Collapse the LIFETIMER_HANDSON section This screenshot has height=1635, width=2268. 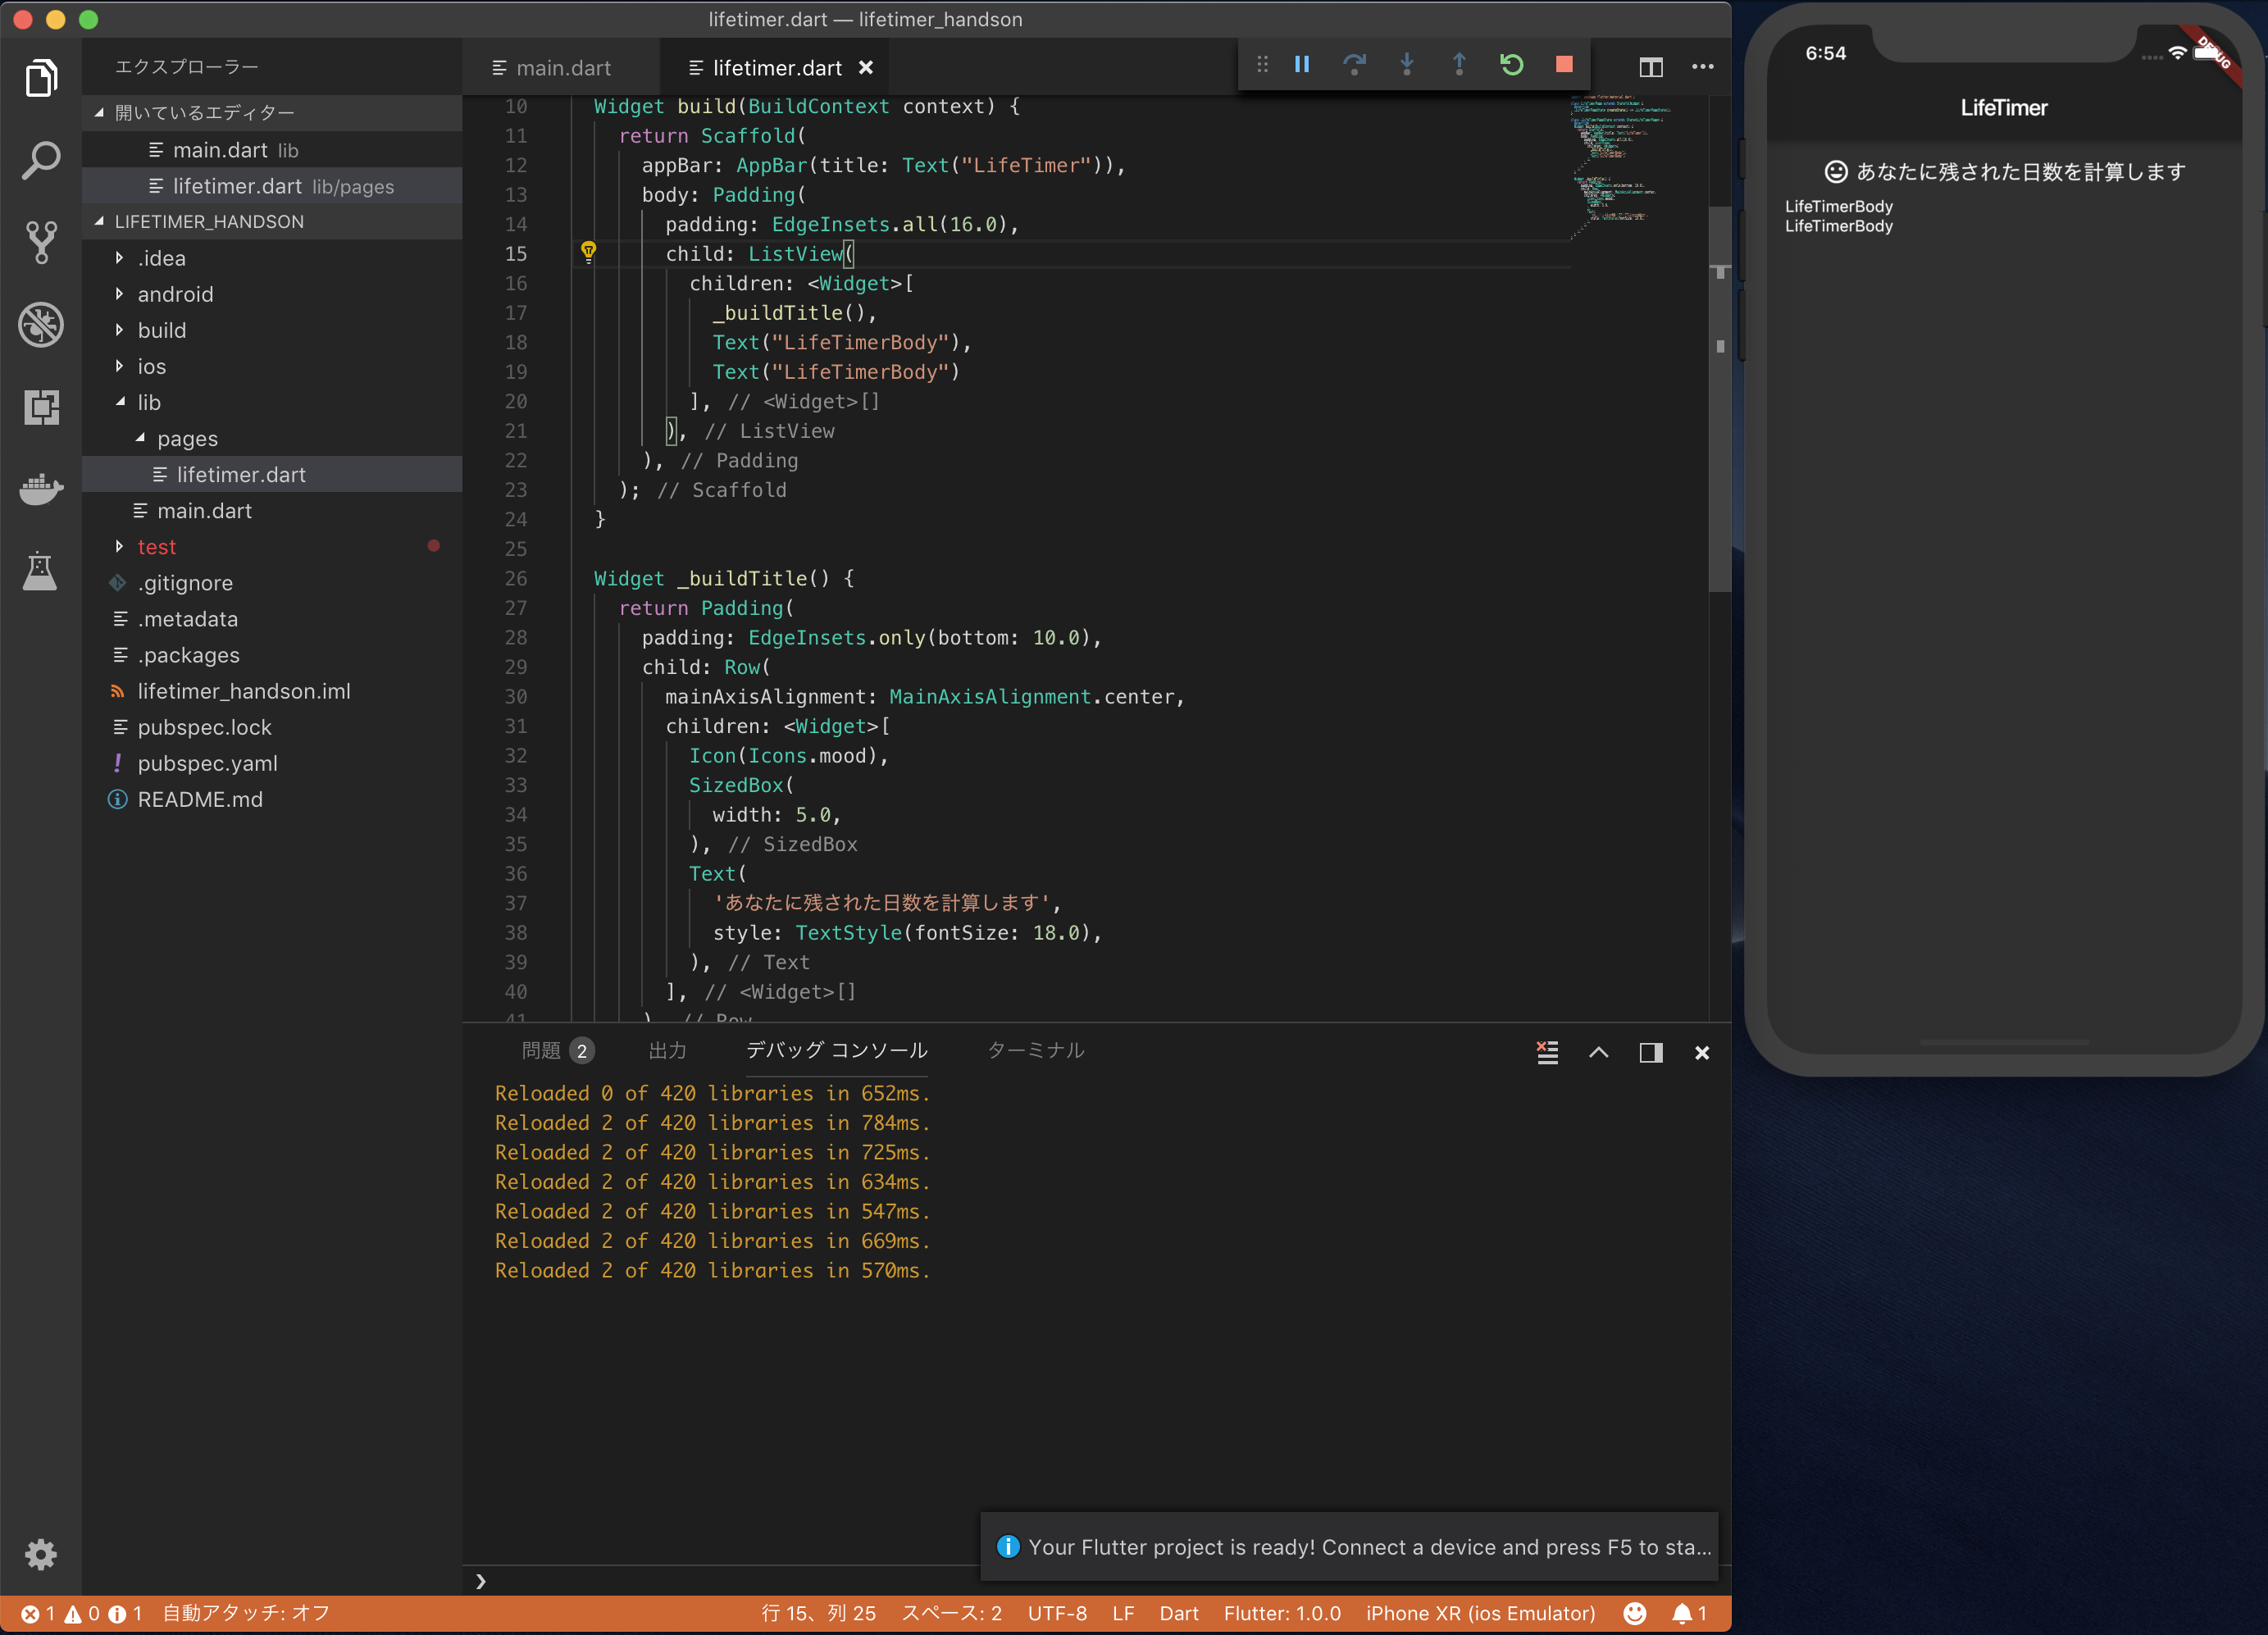pos(272,221)
